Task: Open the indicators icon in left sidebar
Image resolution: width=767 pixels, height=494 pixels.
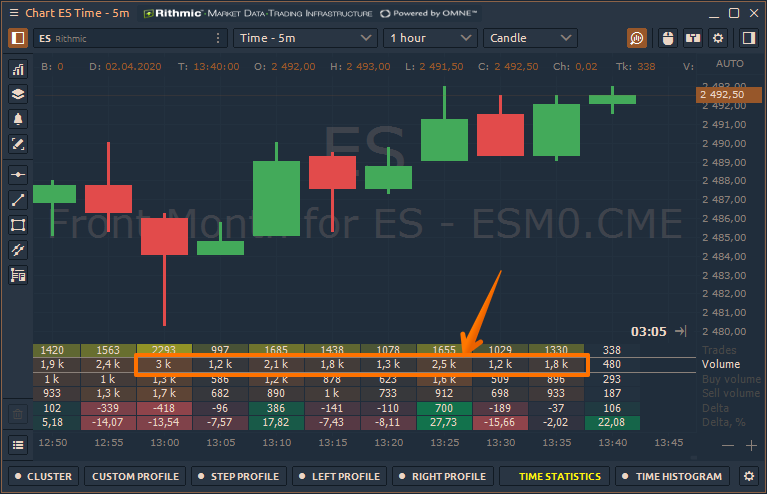Action: tap(17, 69)
